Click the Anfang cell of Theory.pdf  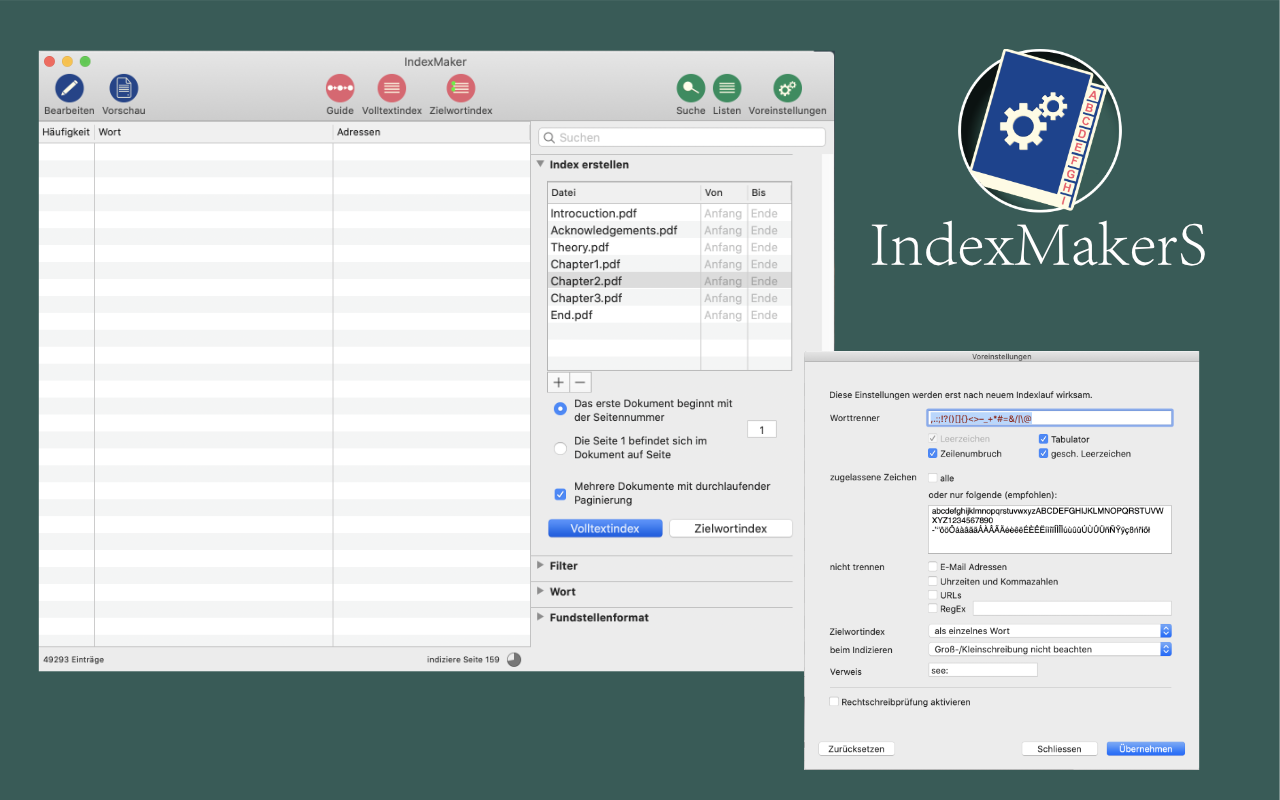click(723, 247)
